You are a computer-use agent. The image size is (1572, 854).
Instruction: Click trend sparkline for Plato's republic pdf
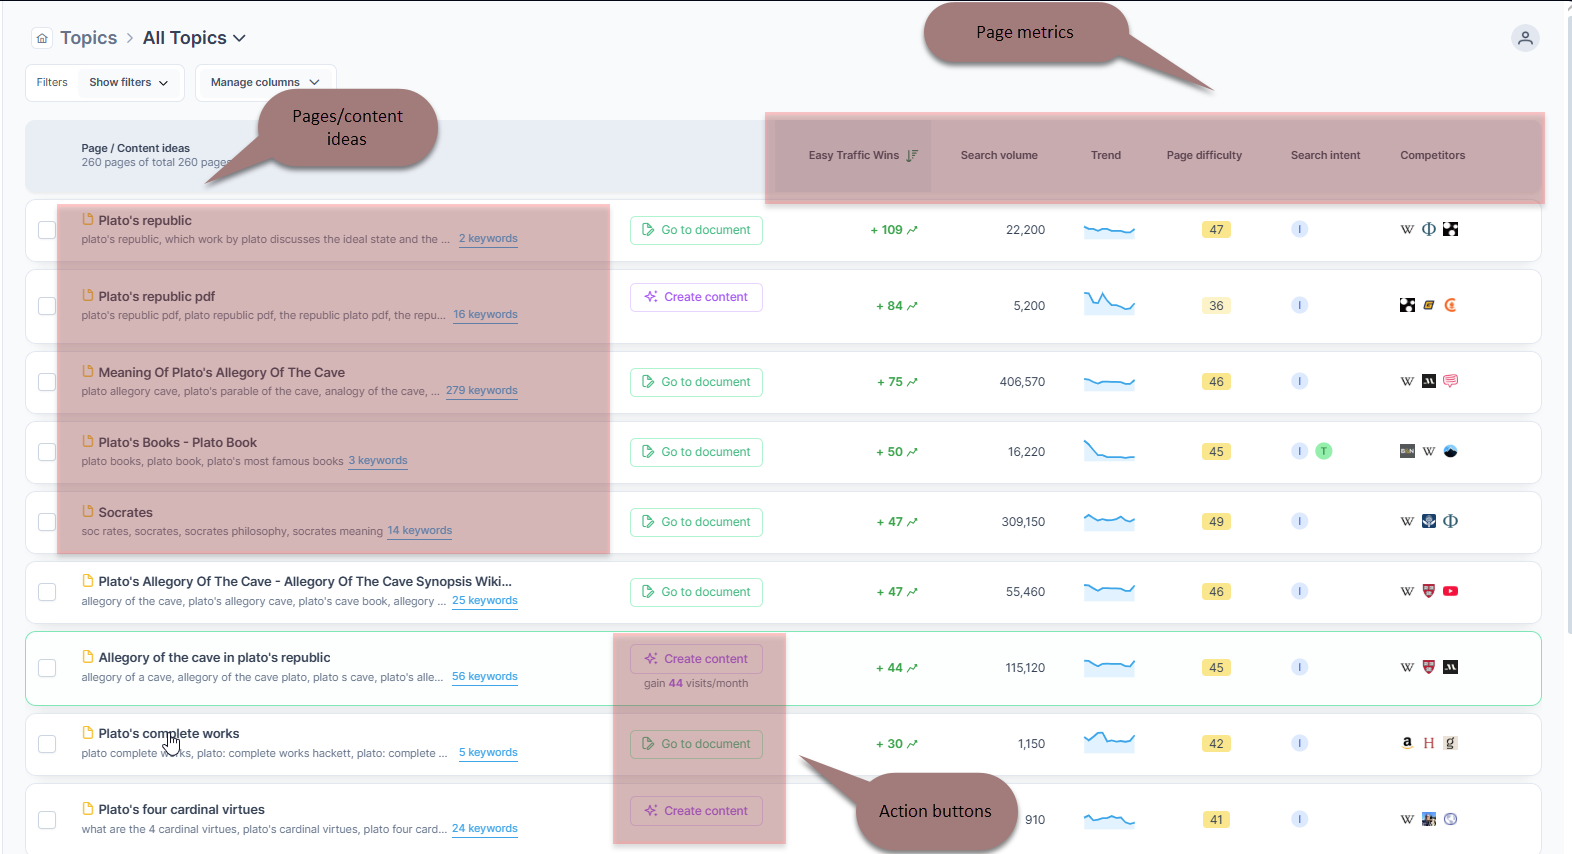(x=1109, y=302)
